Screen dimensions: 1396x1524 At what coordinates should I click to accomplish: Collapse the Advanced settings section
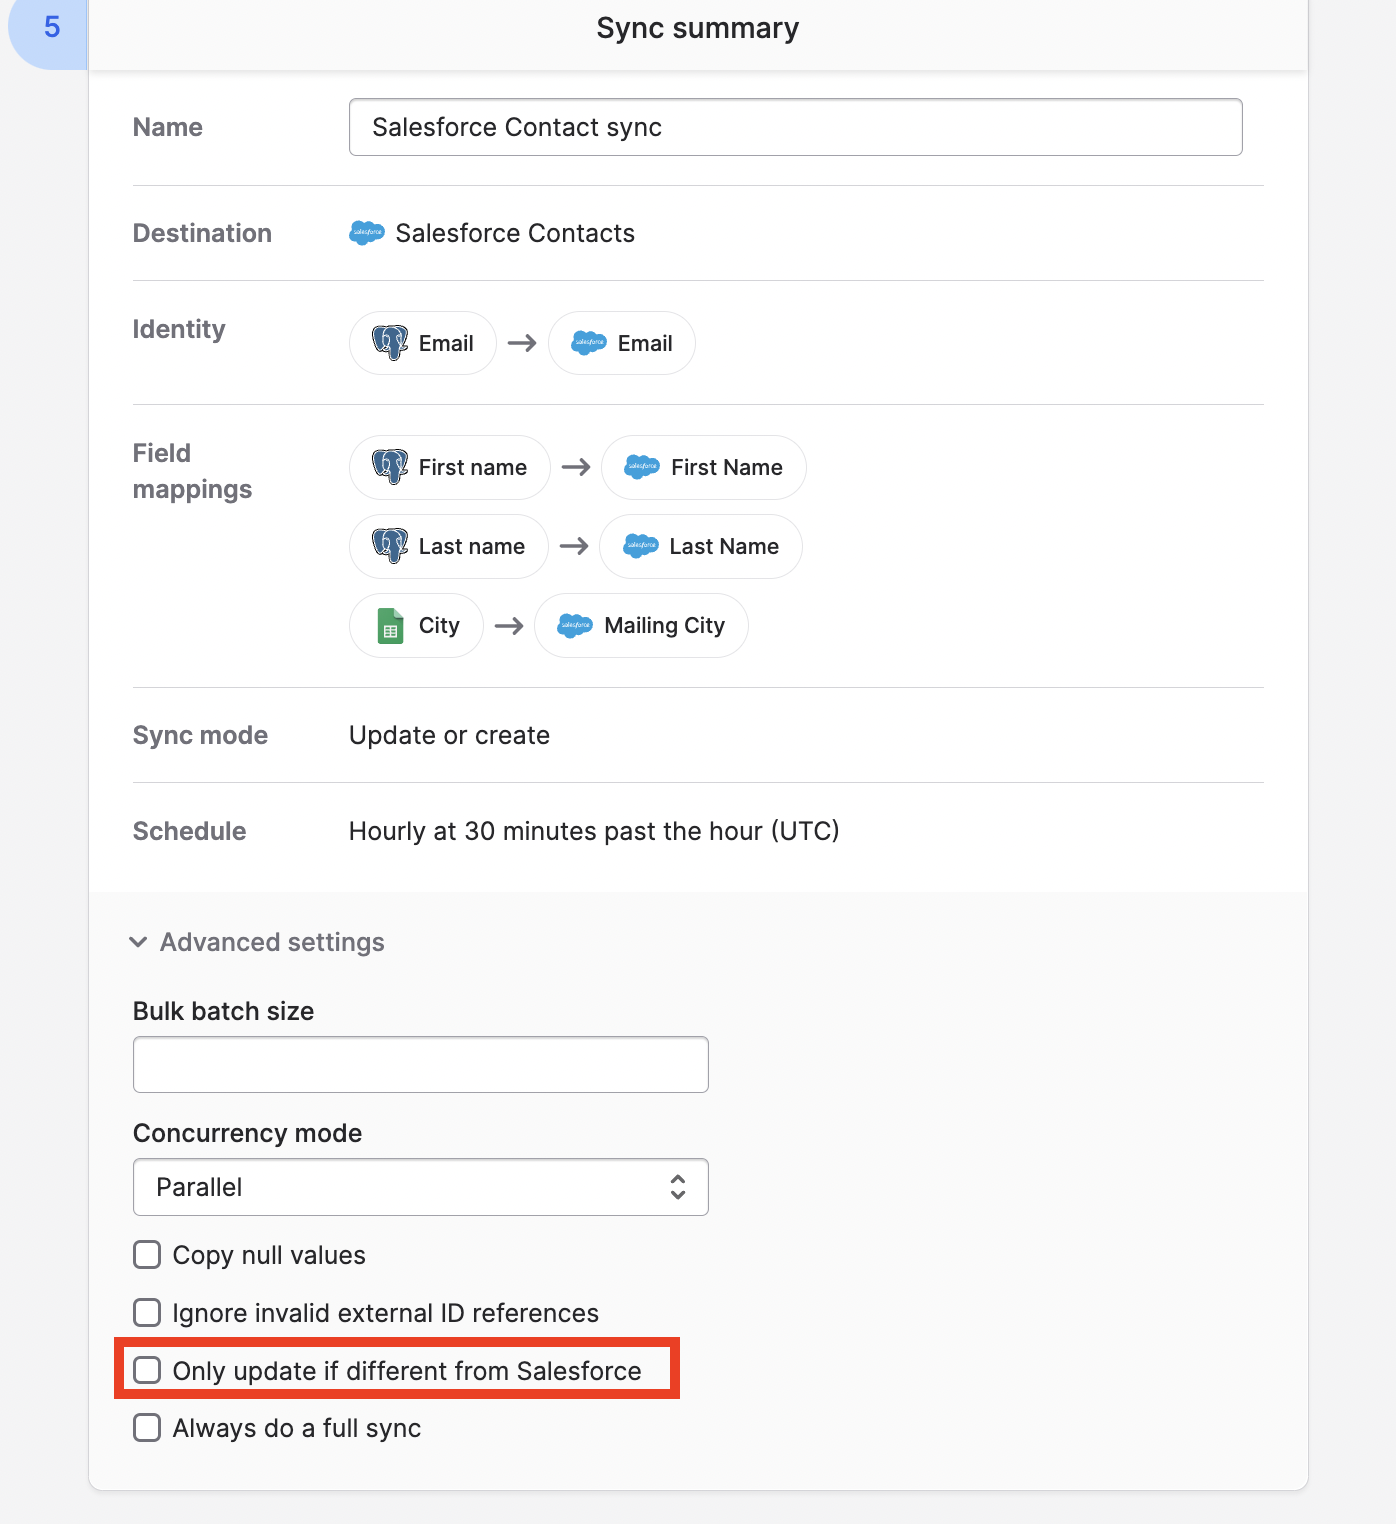click(258, 942)
